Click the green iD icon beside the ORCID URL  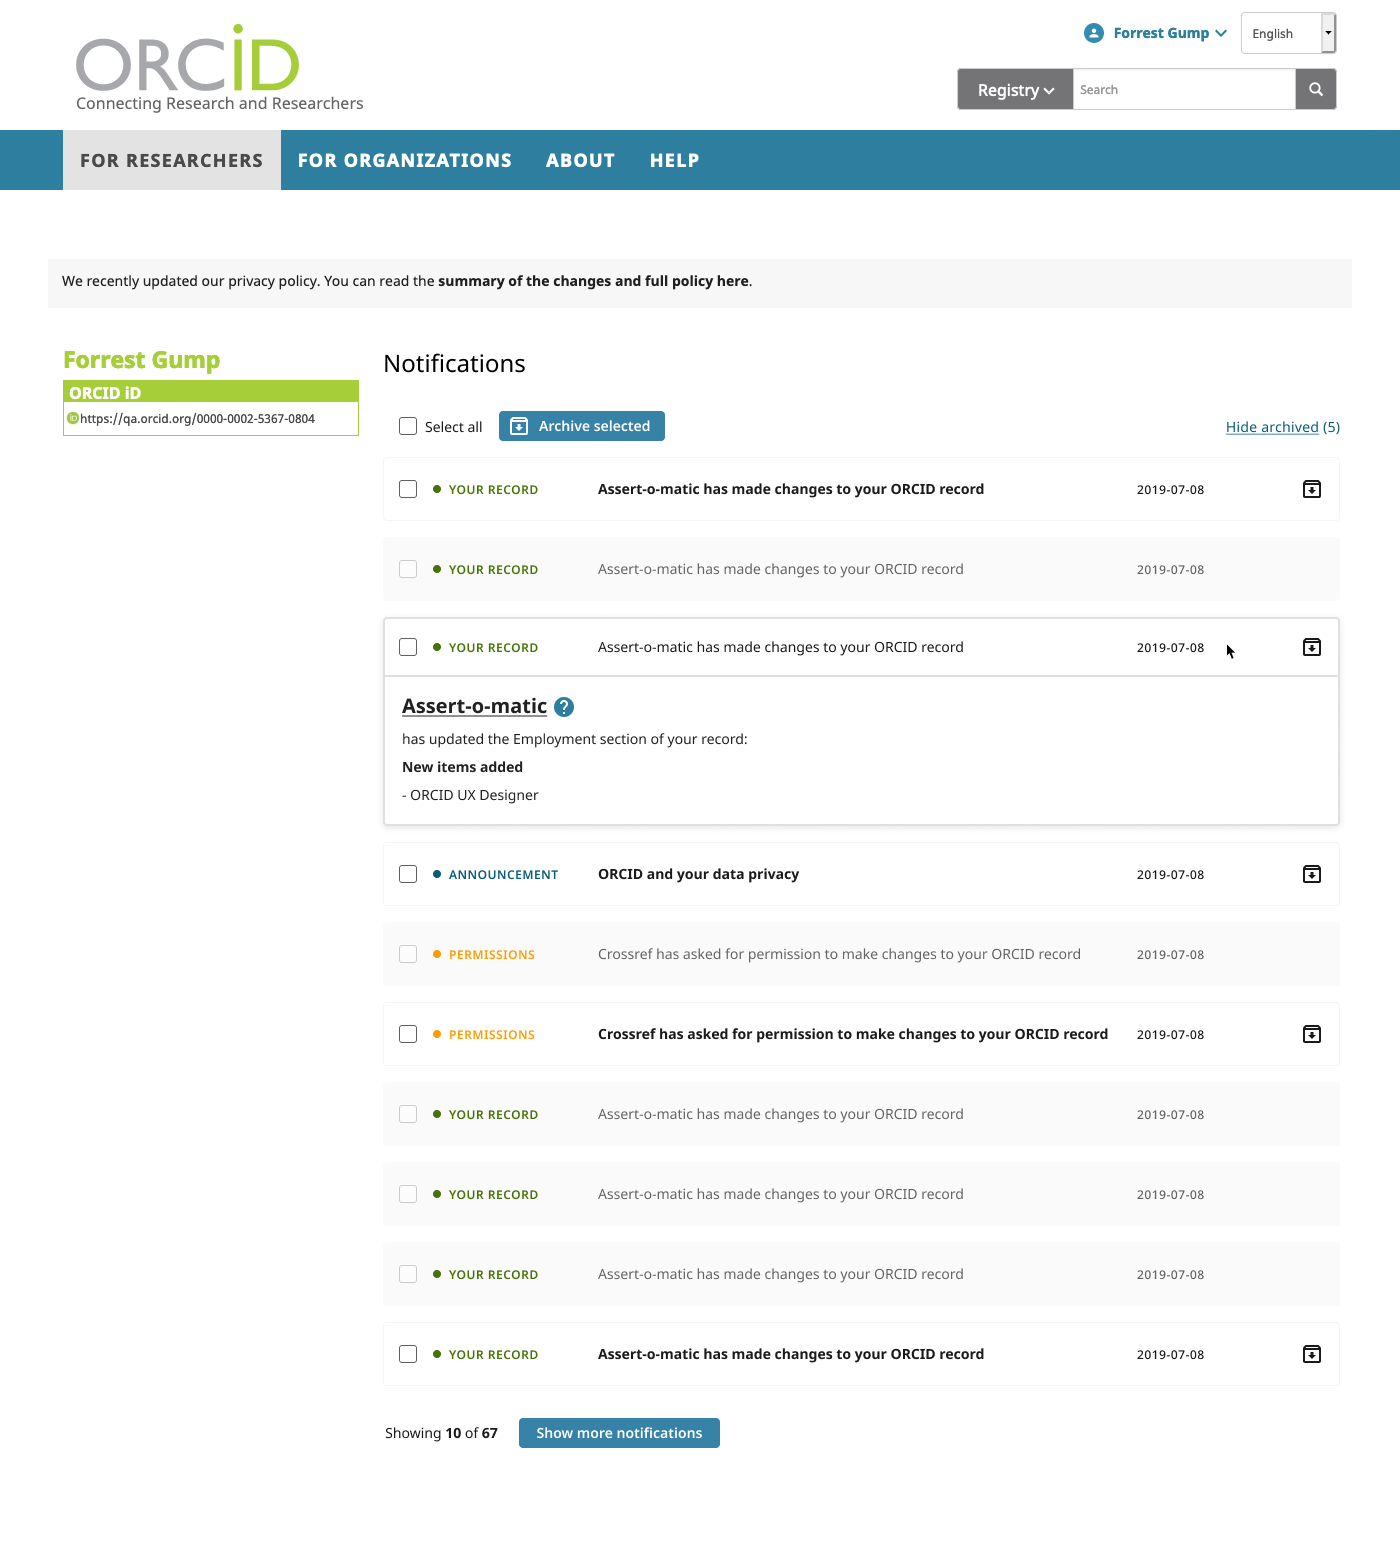(73, 418)
